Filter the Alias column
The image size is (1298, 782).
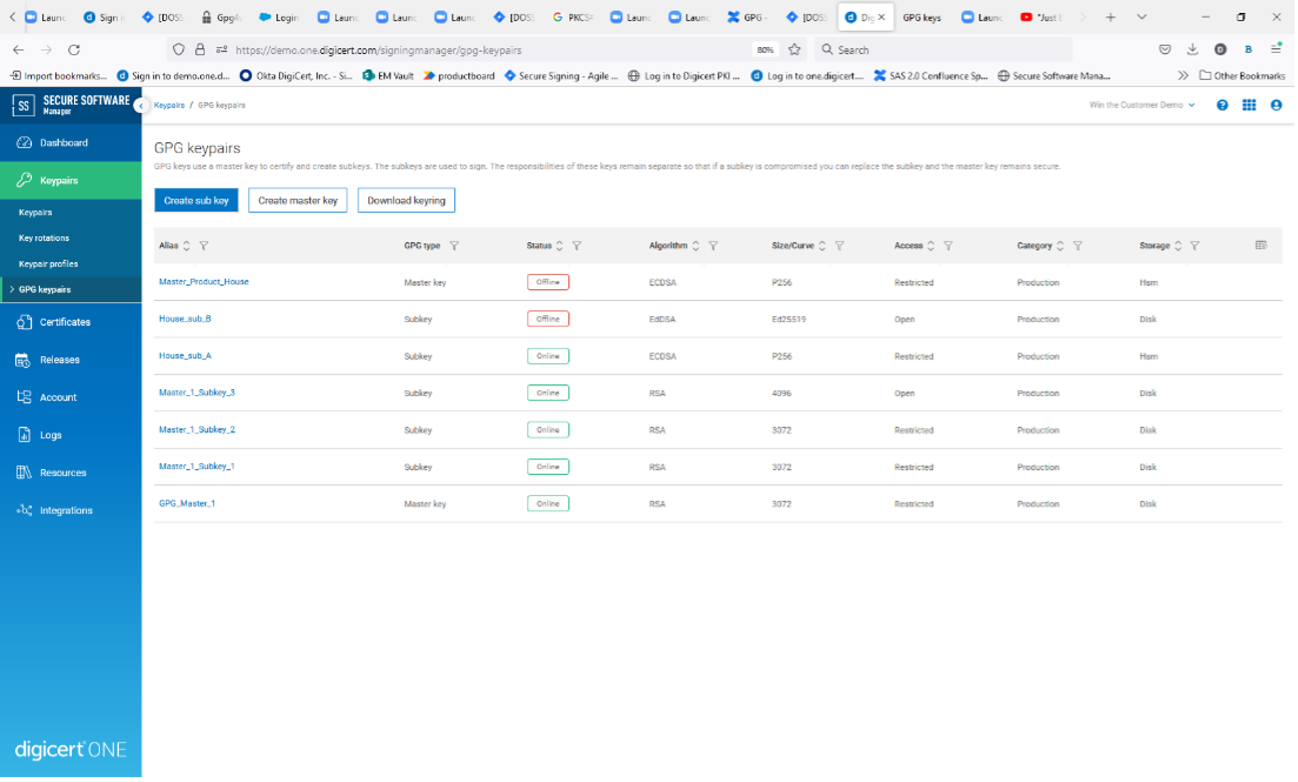pyautogui.click(x=204, y=246)
